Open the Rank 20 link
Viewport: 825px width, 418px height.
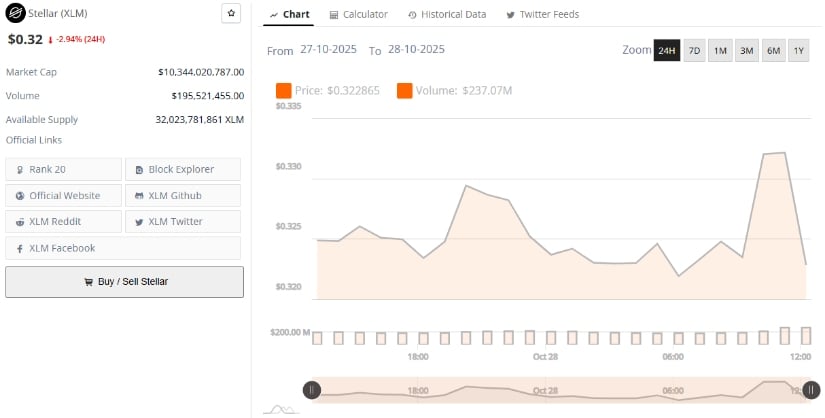click(x=63, y=170)
